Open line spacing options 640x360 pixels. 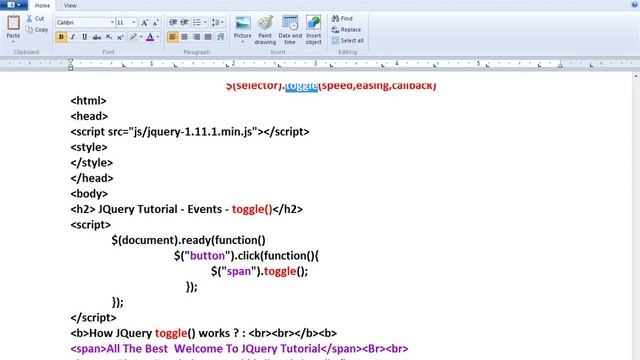[x=217, y=22]
